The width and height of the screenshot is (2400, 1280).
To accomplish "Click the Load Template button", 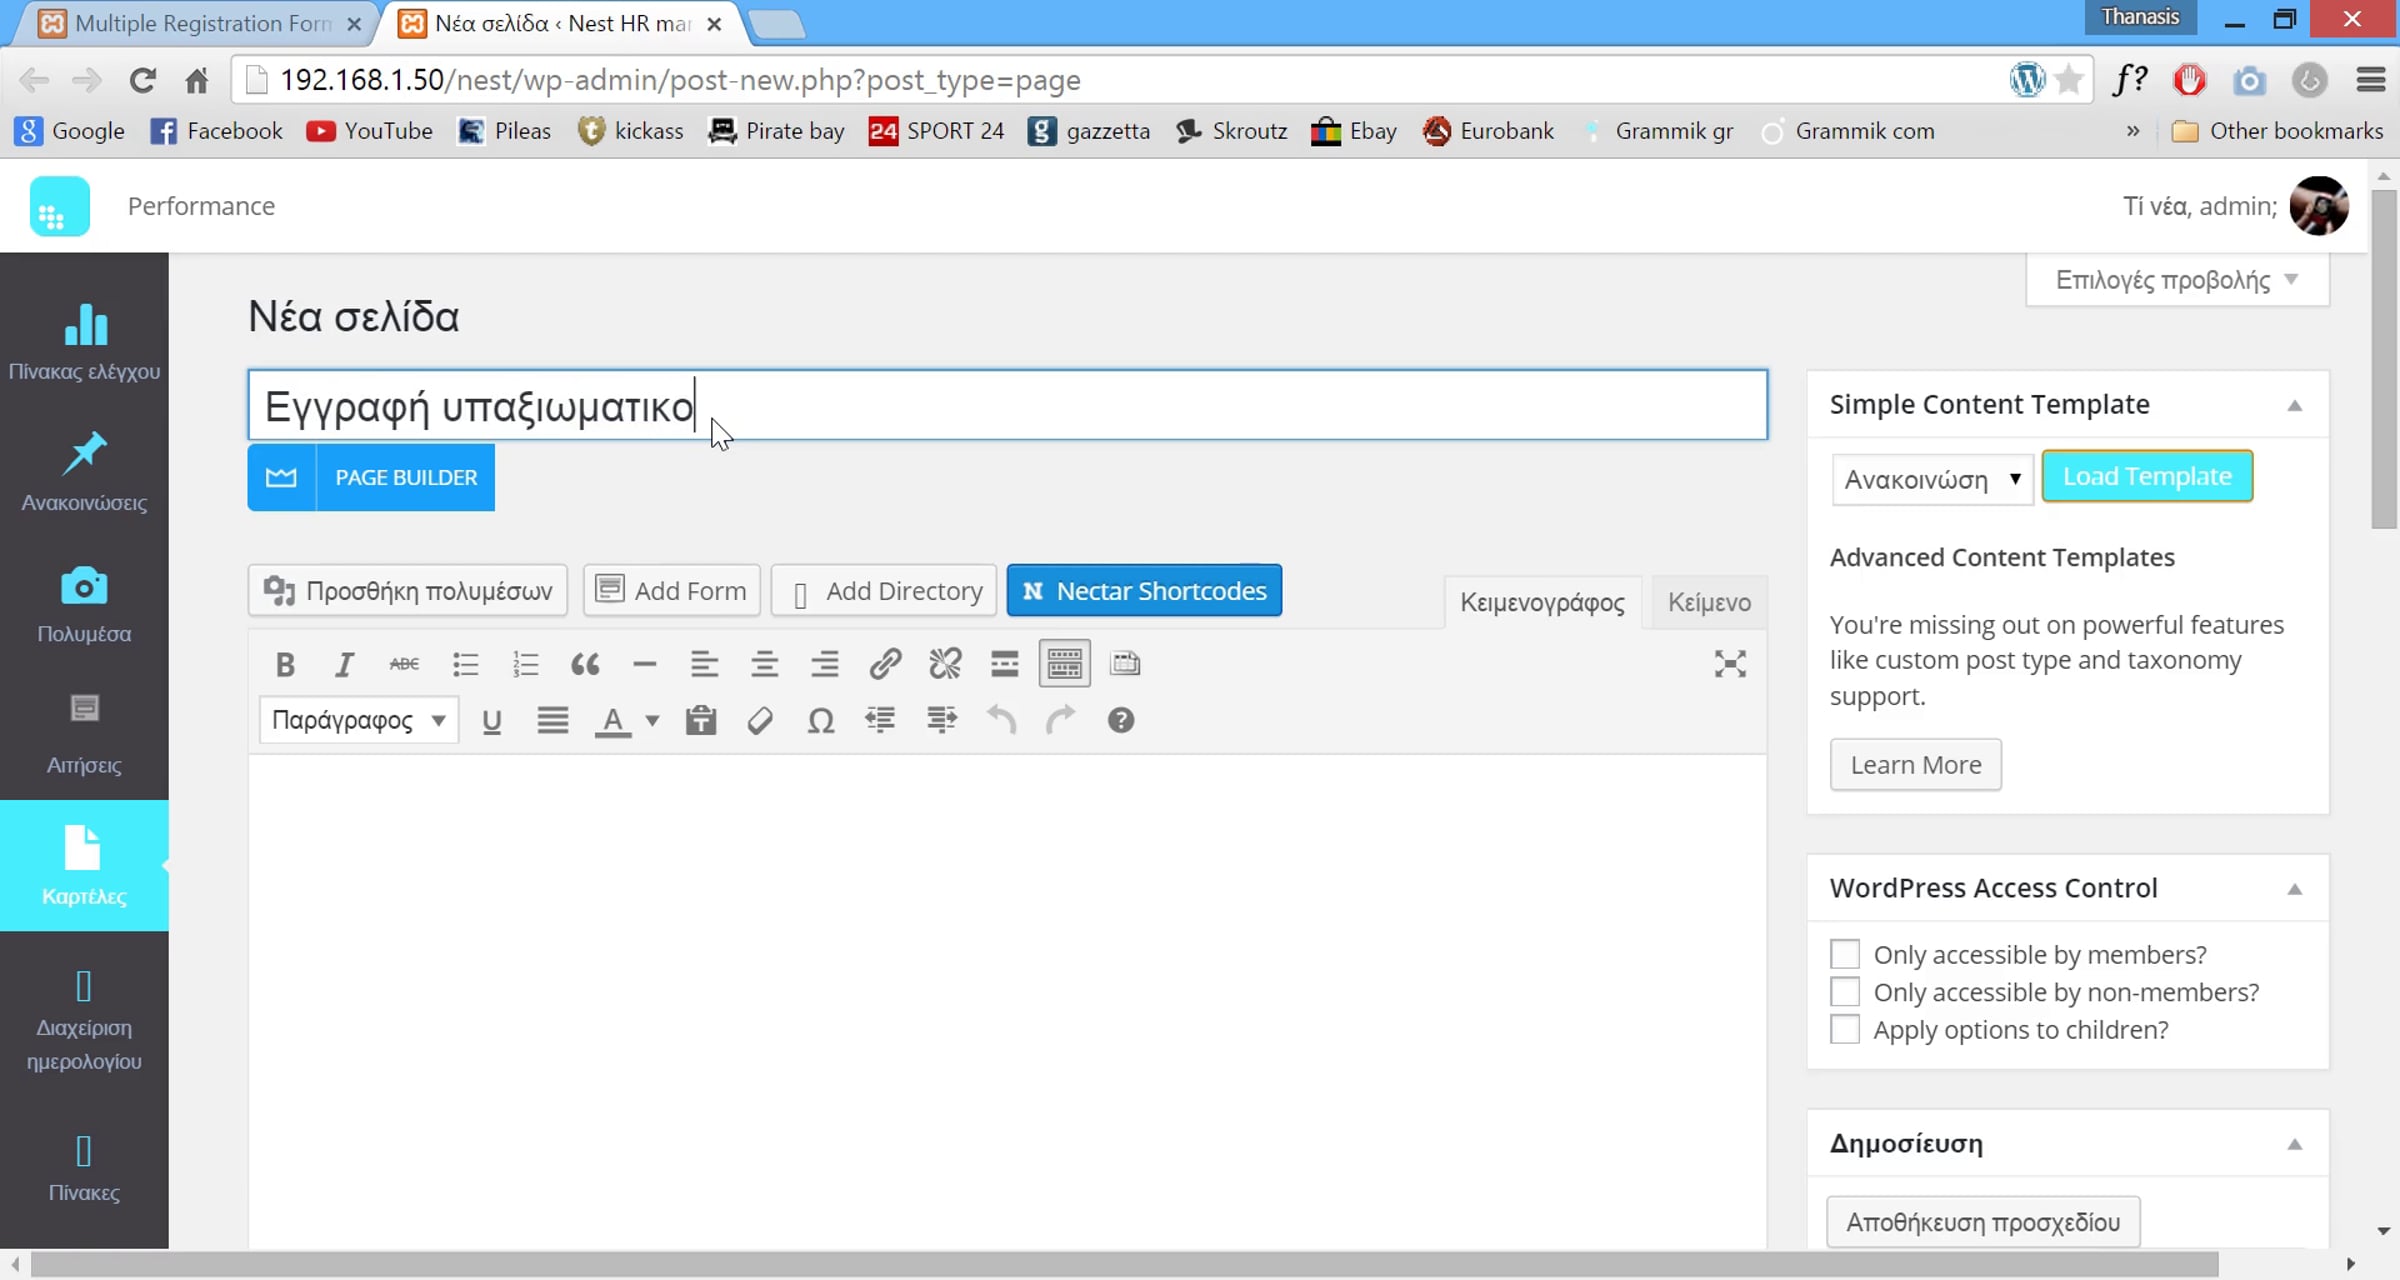I will (x=2147, y=476).
